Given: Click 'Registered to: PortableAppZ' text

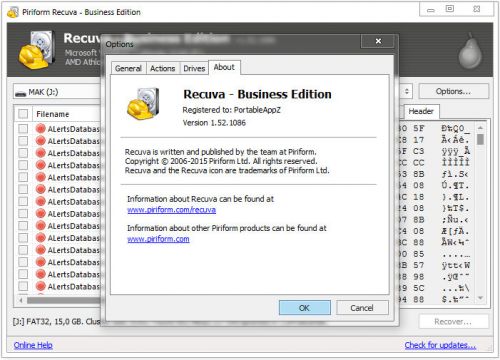Looking at the screenshot, I should pyautogui.click(x=231, y=110).
